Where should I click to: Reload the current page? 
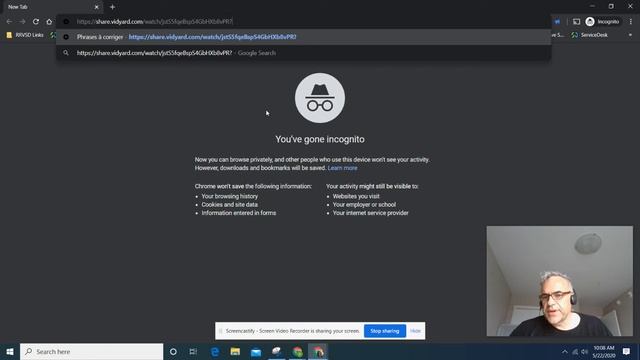(36, 22)
